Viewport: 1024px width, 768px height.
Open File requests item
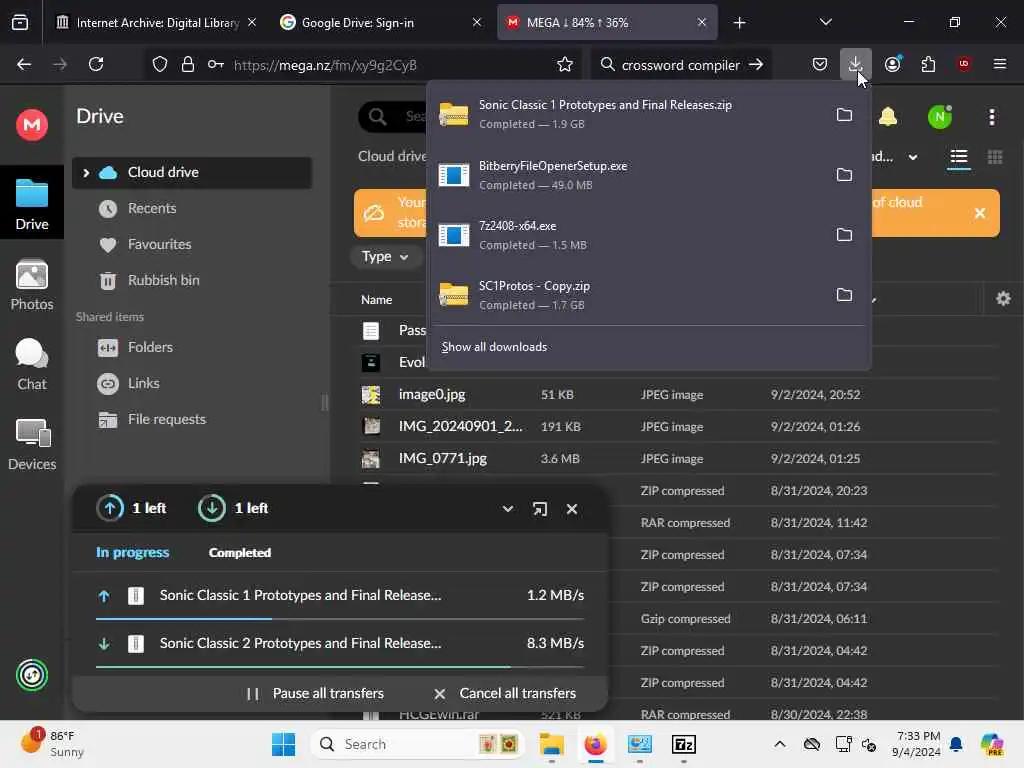click(x=192, y=419)
